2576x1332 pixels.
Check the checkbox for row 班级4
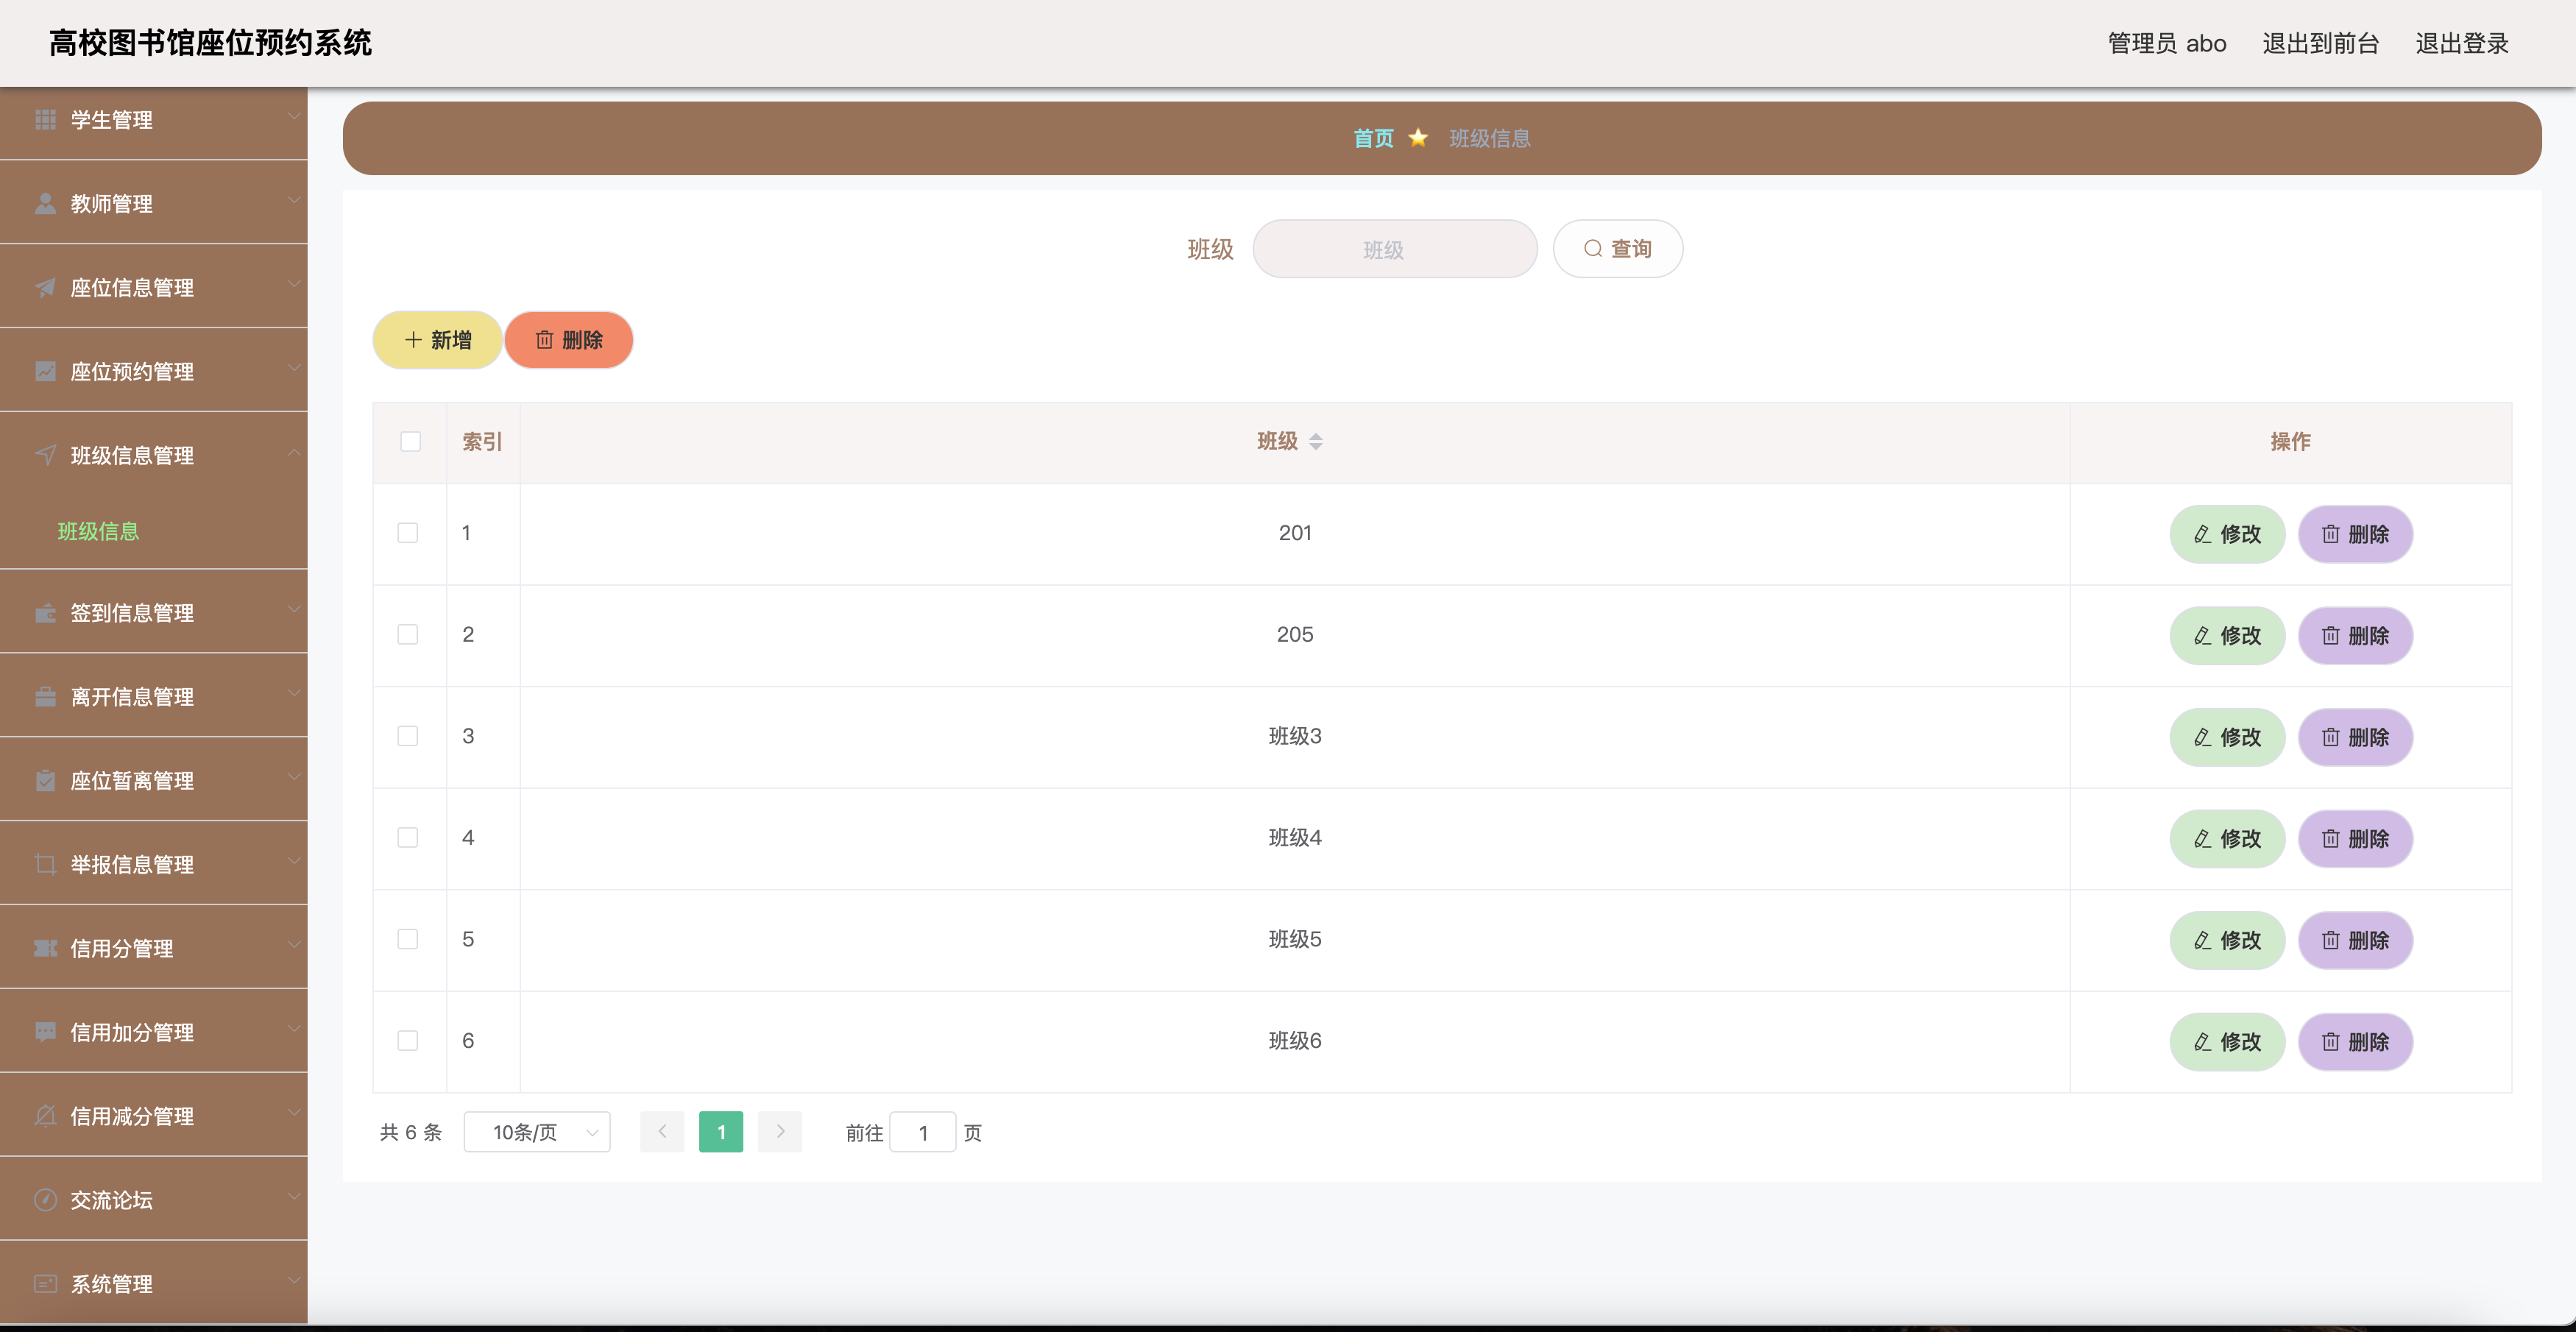pos(408,838)
